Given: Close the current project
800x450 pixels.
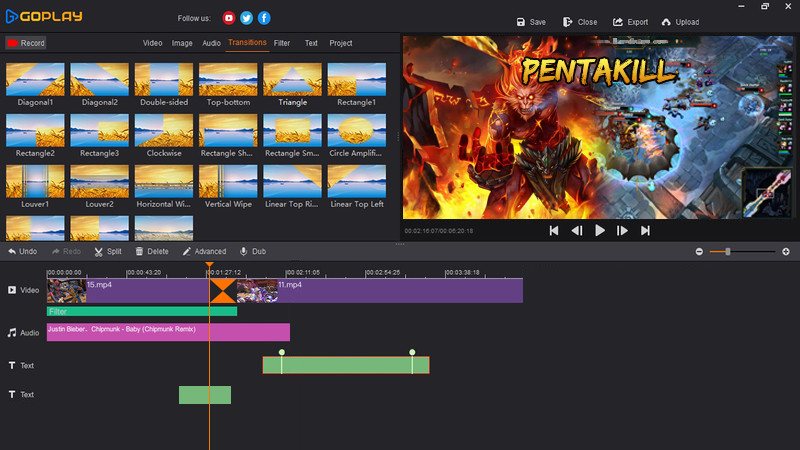Looking at the screenshot, I should coord(580,22).
